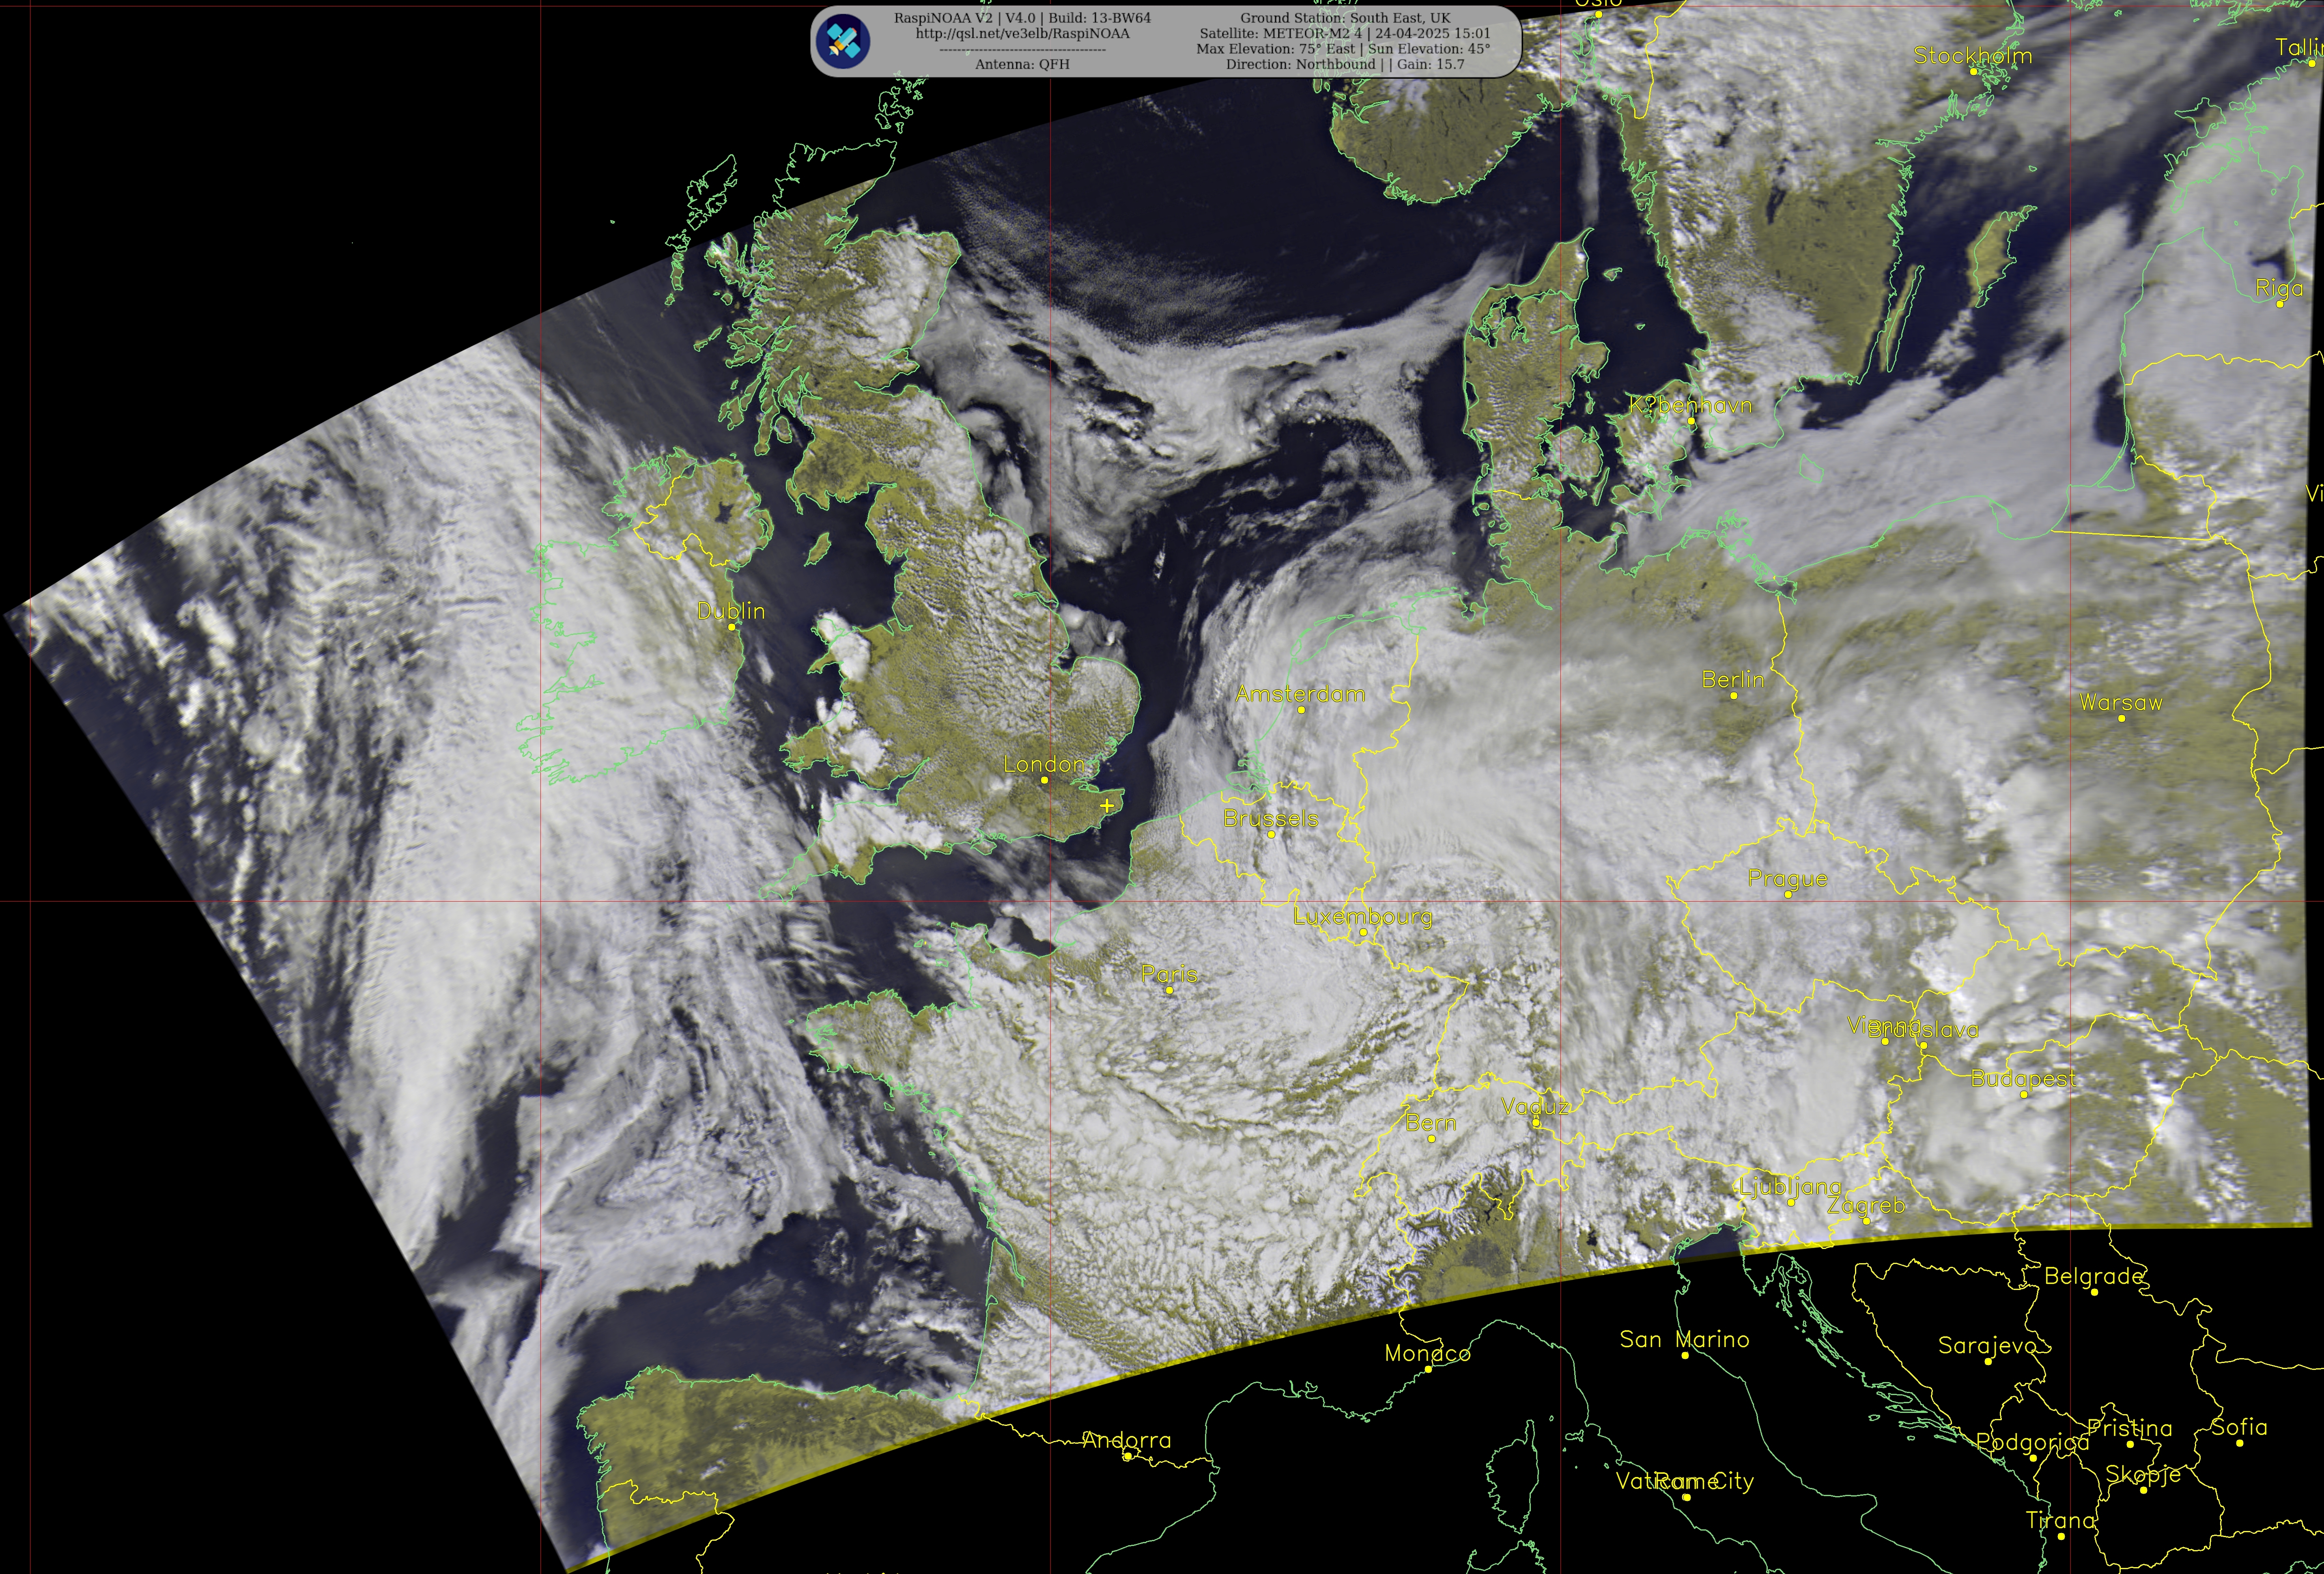
Task: Click the 'Direction: Northbound' gain line
Action: point(1345,64)
